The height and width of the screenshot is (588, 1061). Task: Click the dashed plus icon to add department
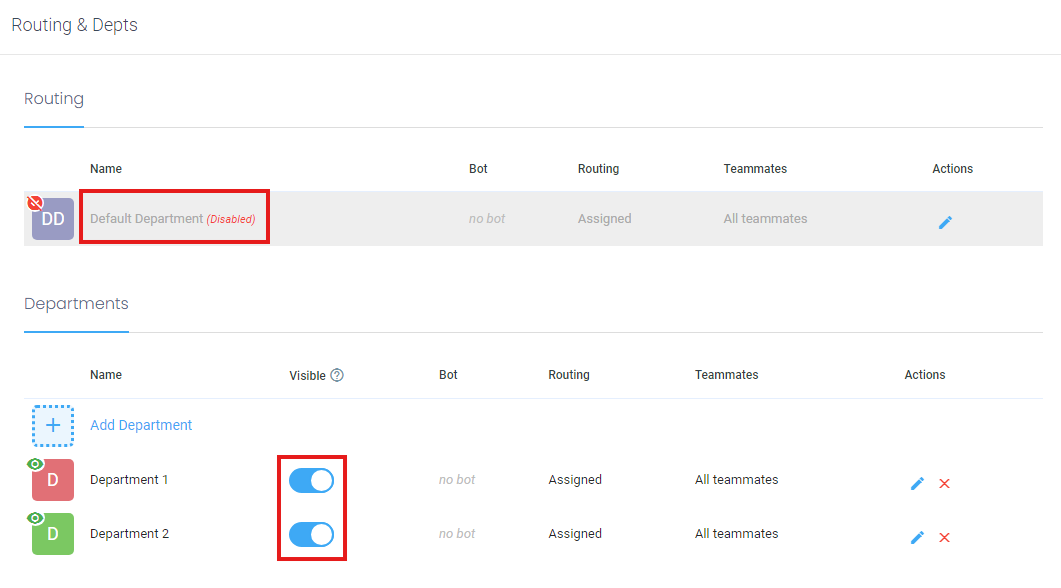click(x=53, y=425)
